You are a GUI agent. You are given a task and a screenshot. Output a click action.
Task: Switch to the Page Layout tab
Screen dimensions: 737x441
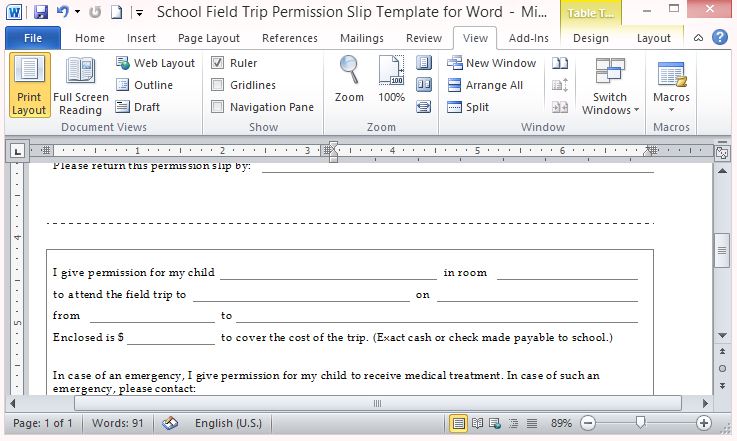coord(209,38)
